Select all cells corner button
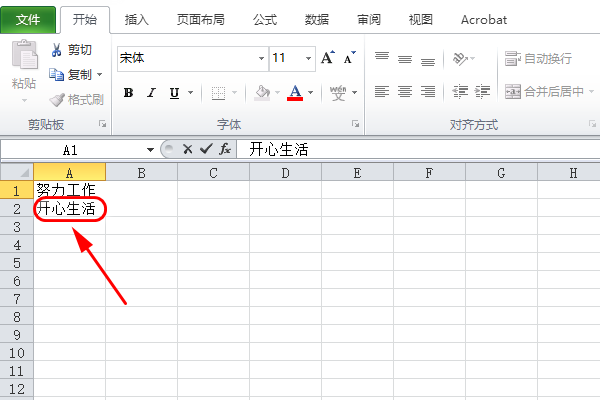 point(17,173)
